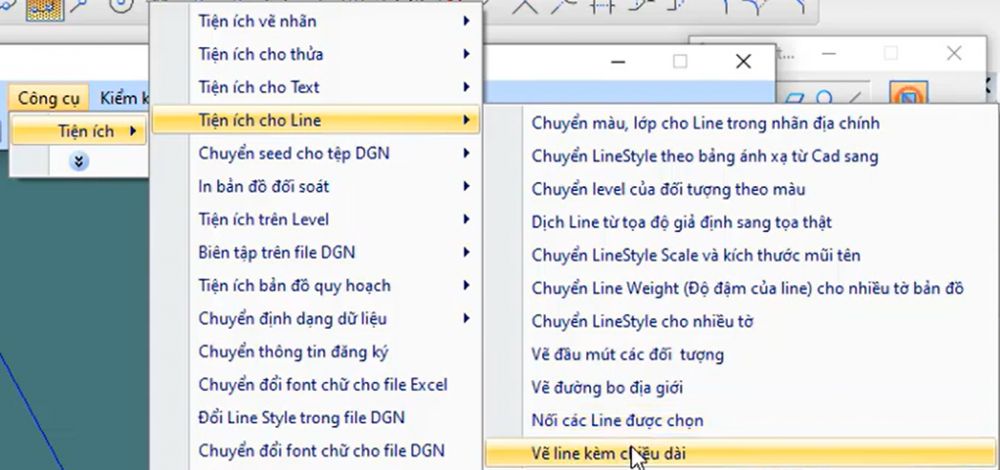This screenshot has height=470, width=1000.
Task: Open Tiện ích bản đồ quy hoạch submenu
Action: [x=316, y=286]
